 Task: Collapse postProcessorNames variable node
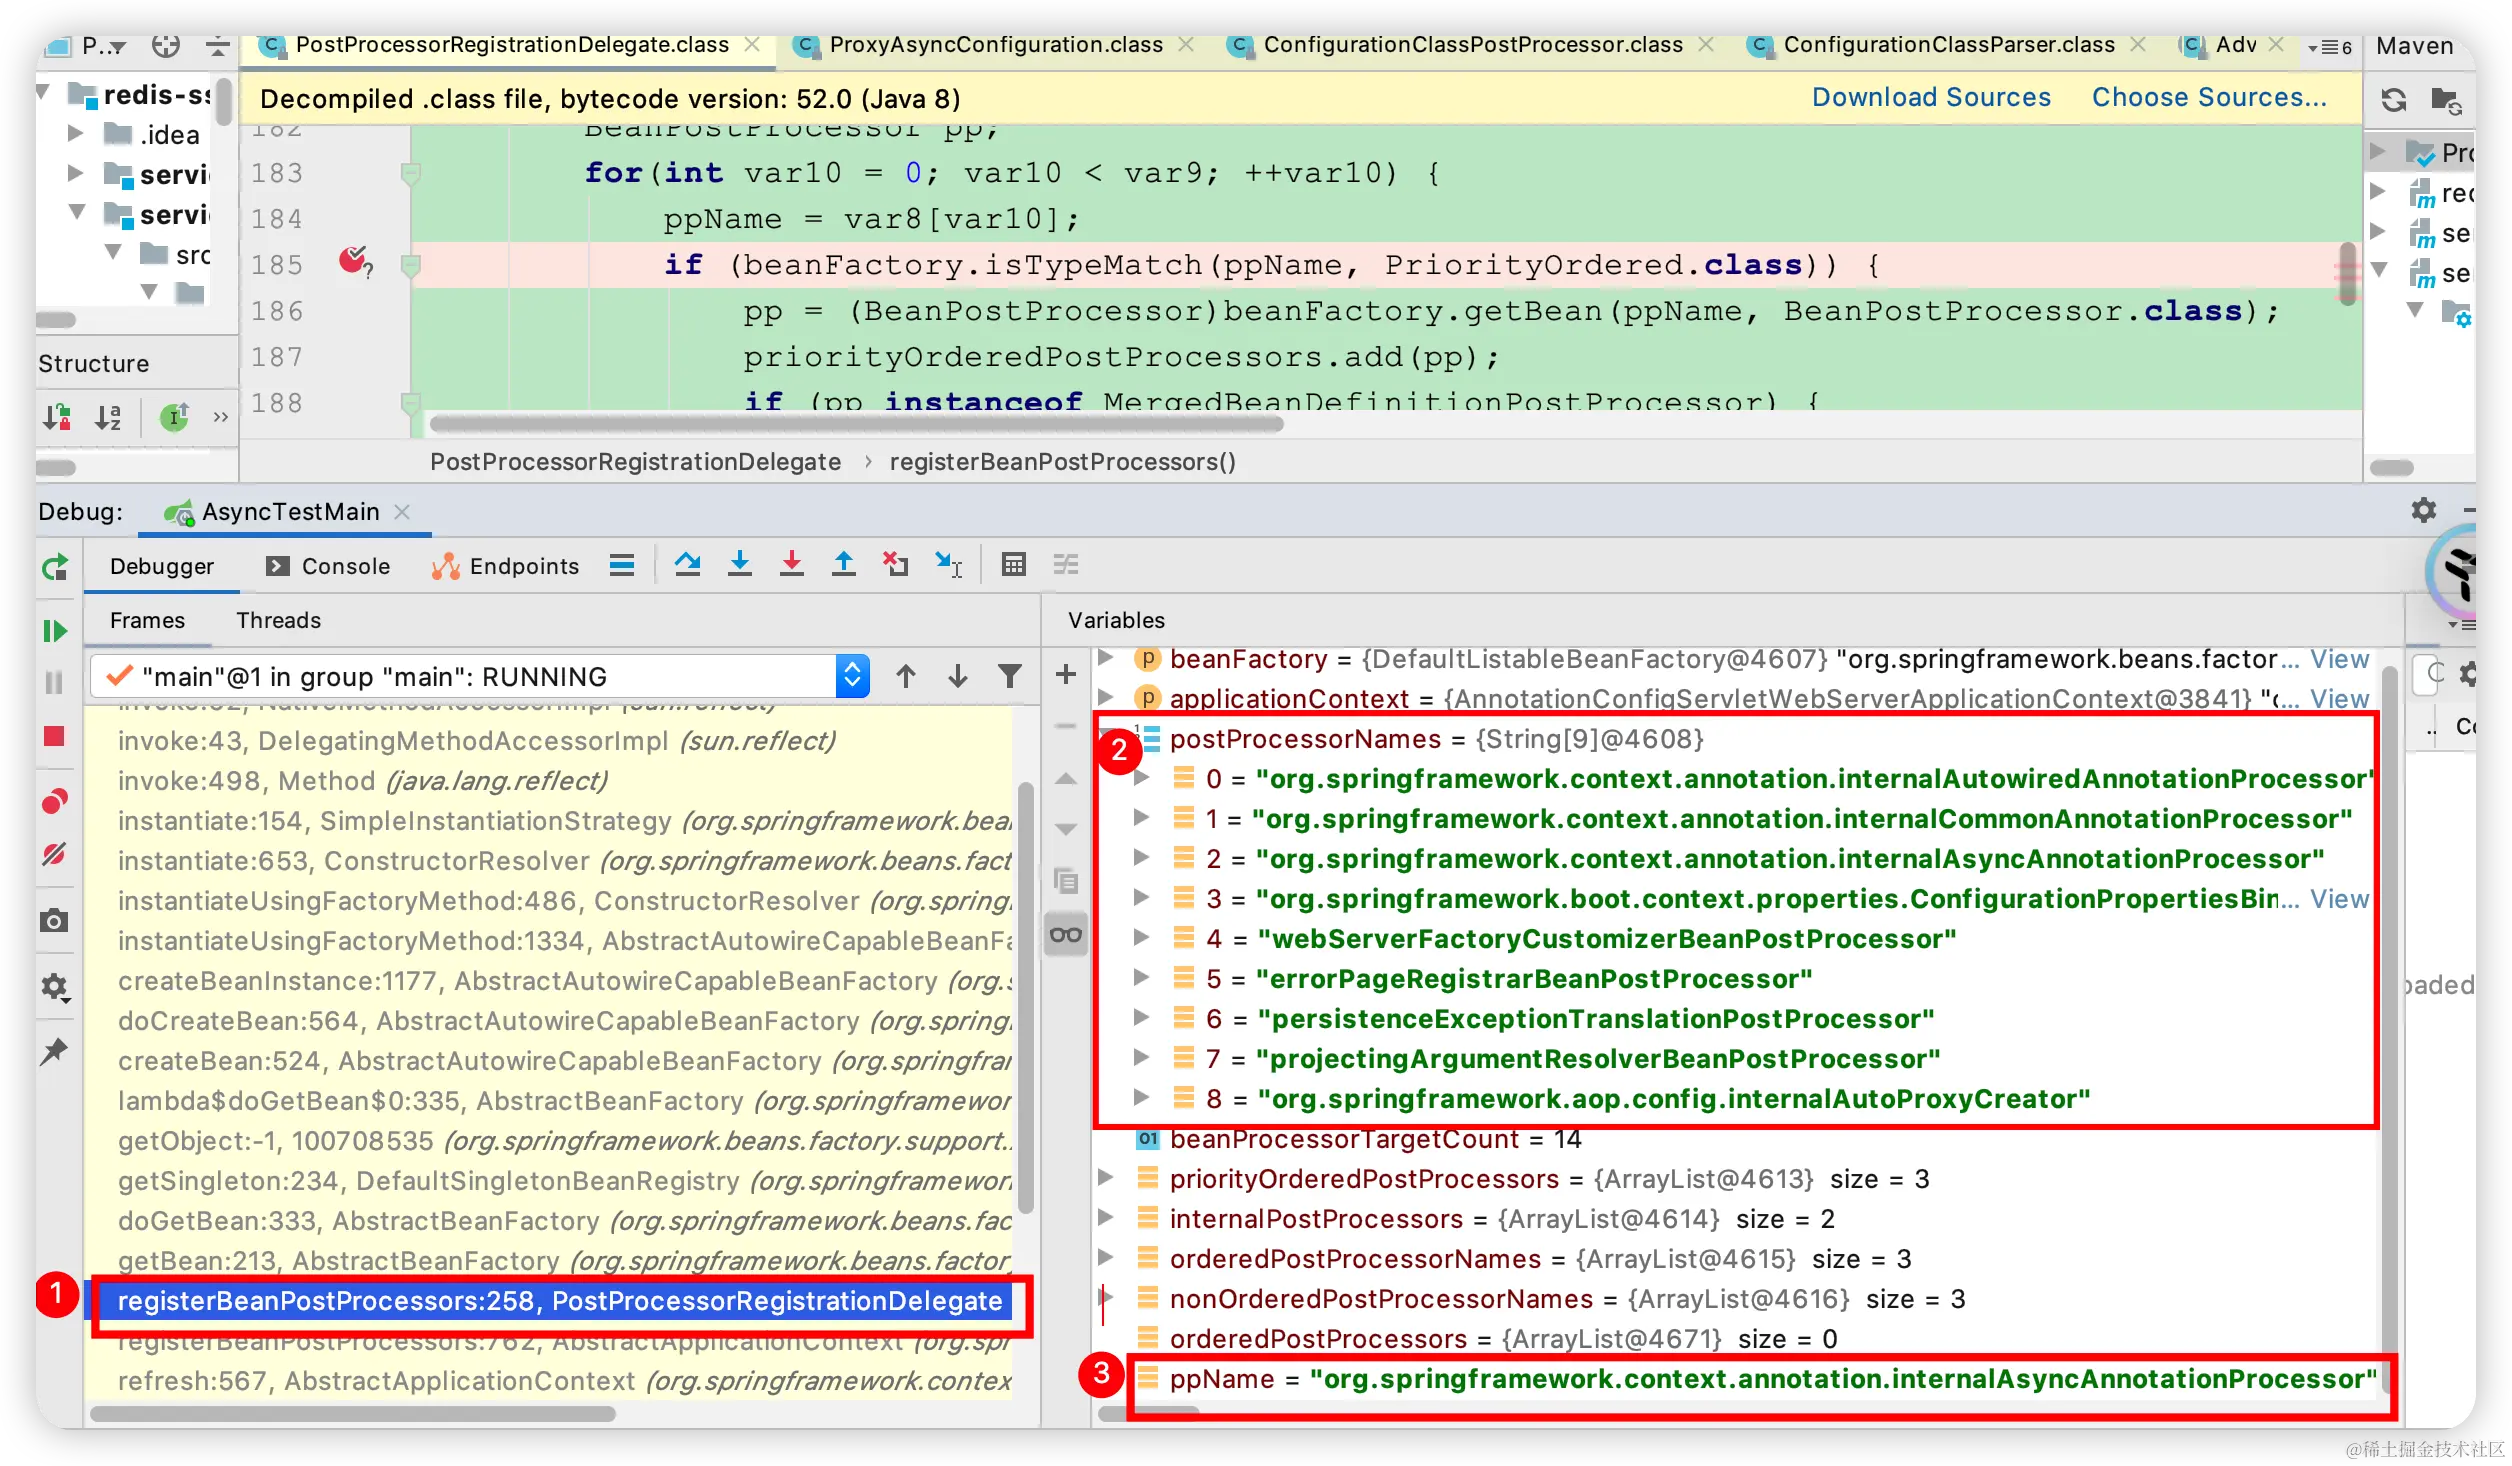tap(1106, 738)
